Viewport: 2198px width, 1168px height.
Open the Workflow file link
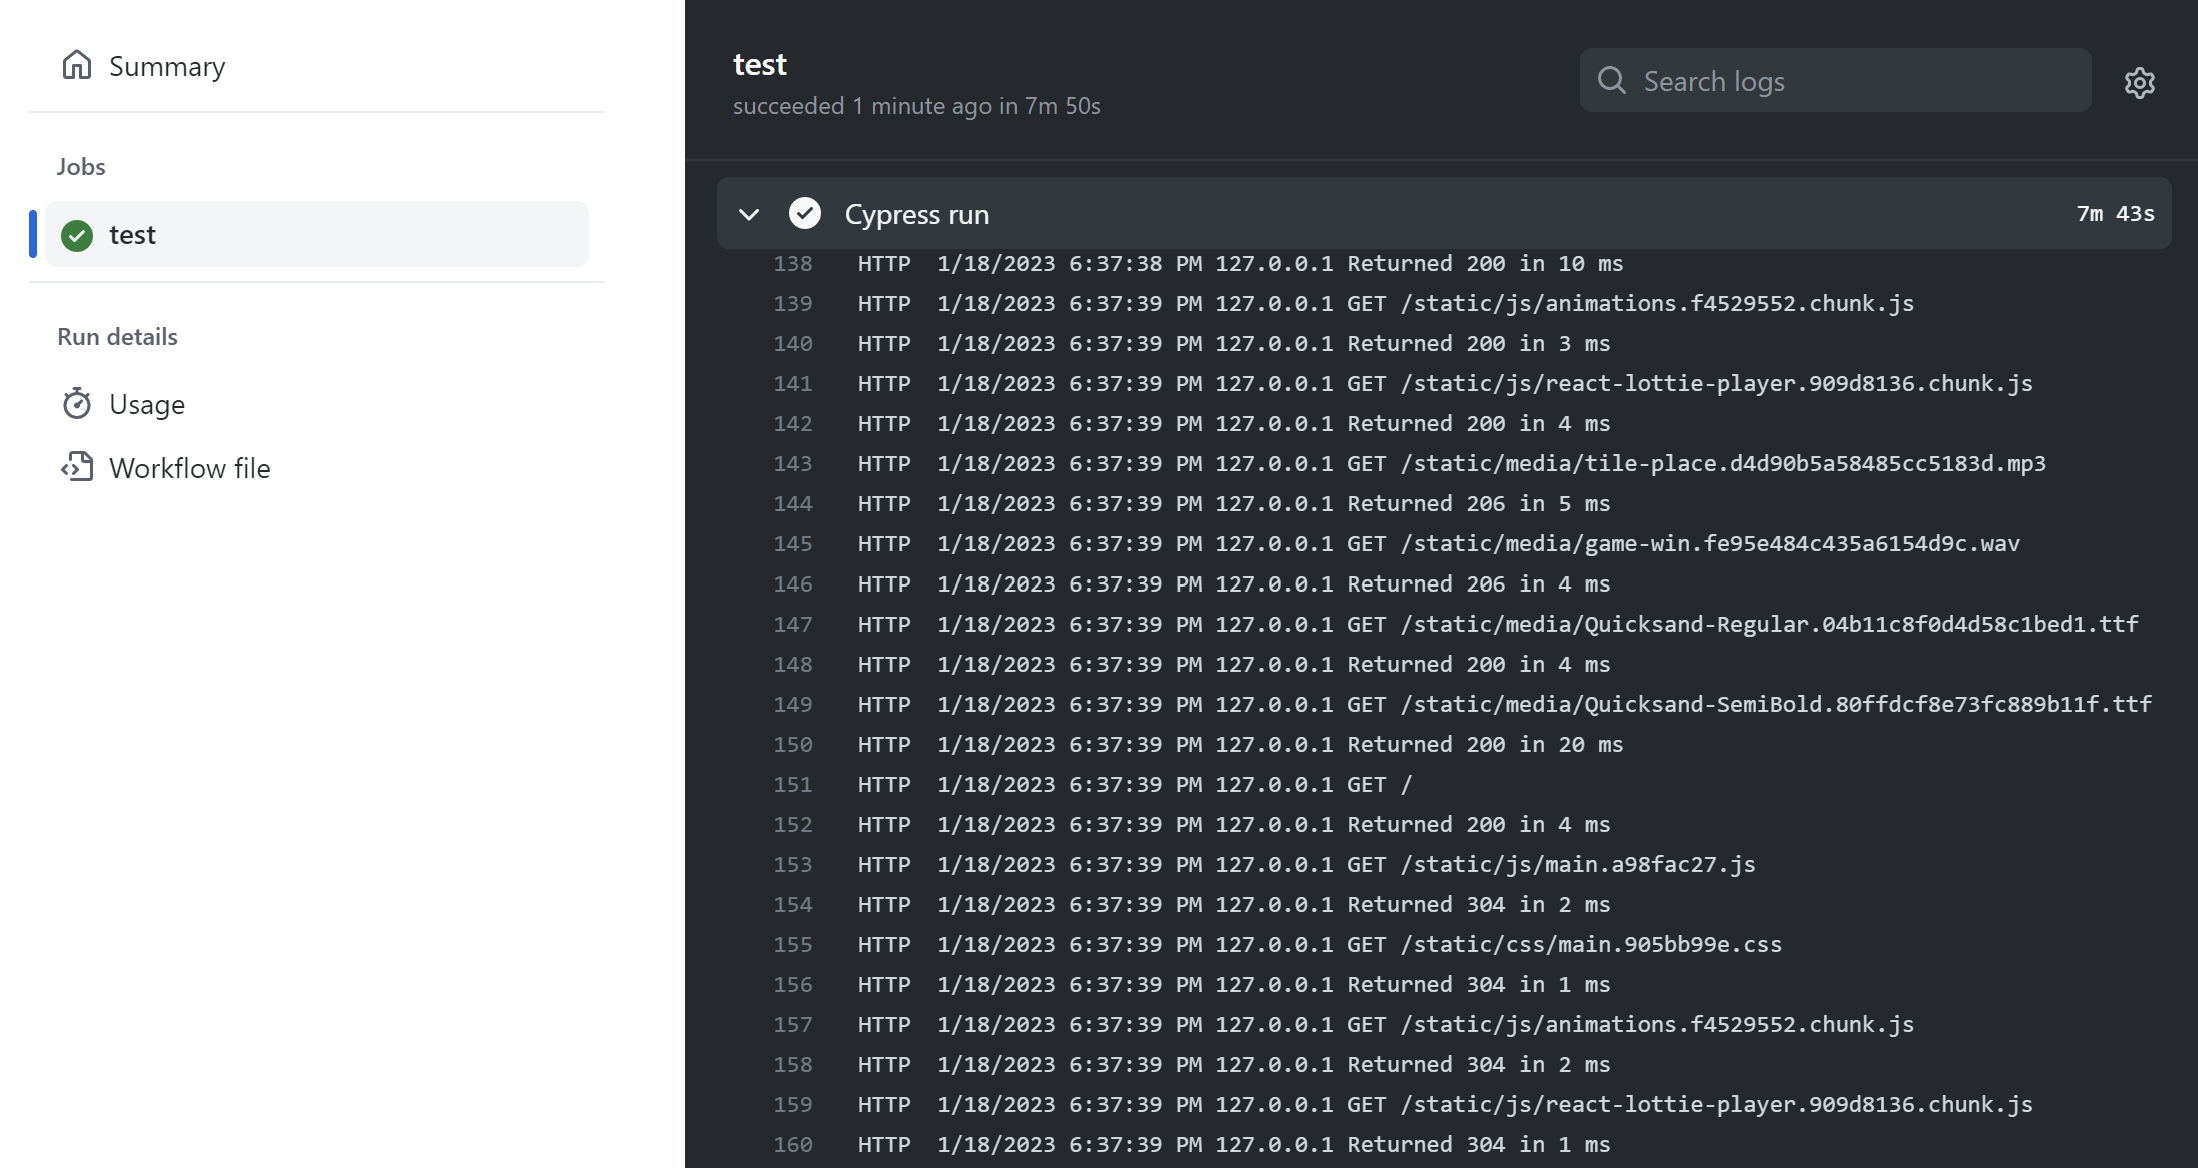click(189, 467)
